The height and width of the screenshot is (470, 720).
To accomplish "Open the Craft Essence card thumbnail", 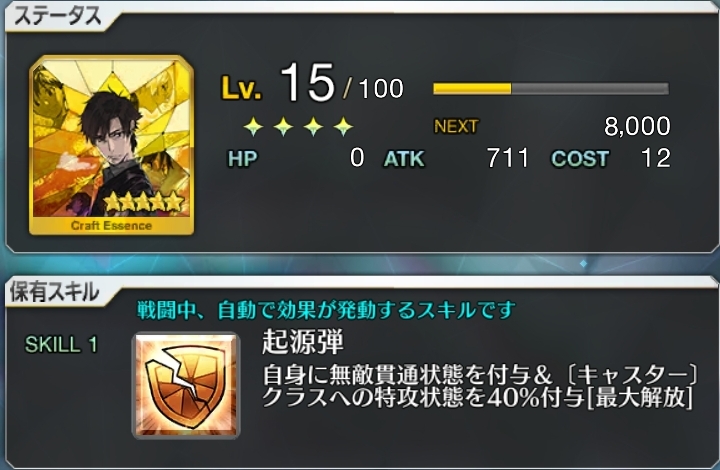I will tap(112, 145).
